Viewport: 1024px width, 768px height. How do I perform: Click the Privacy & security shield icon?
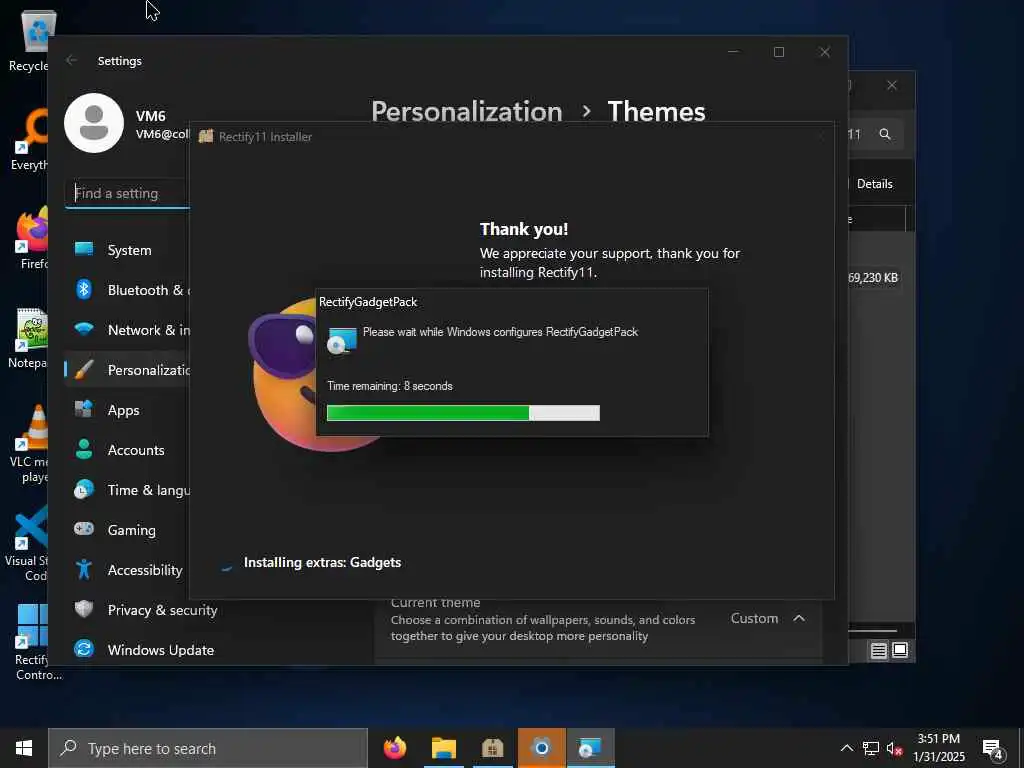[x=84, y=609]
